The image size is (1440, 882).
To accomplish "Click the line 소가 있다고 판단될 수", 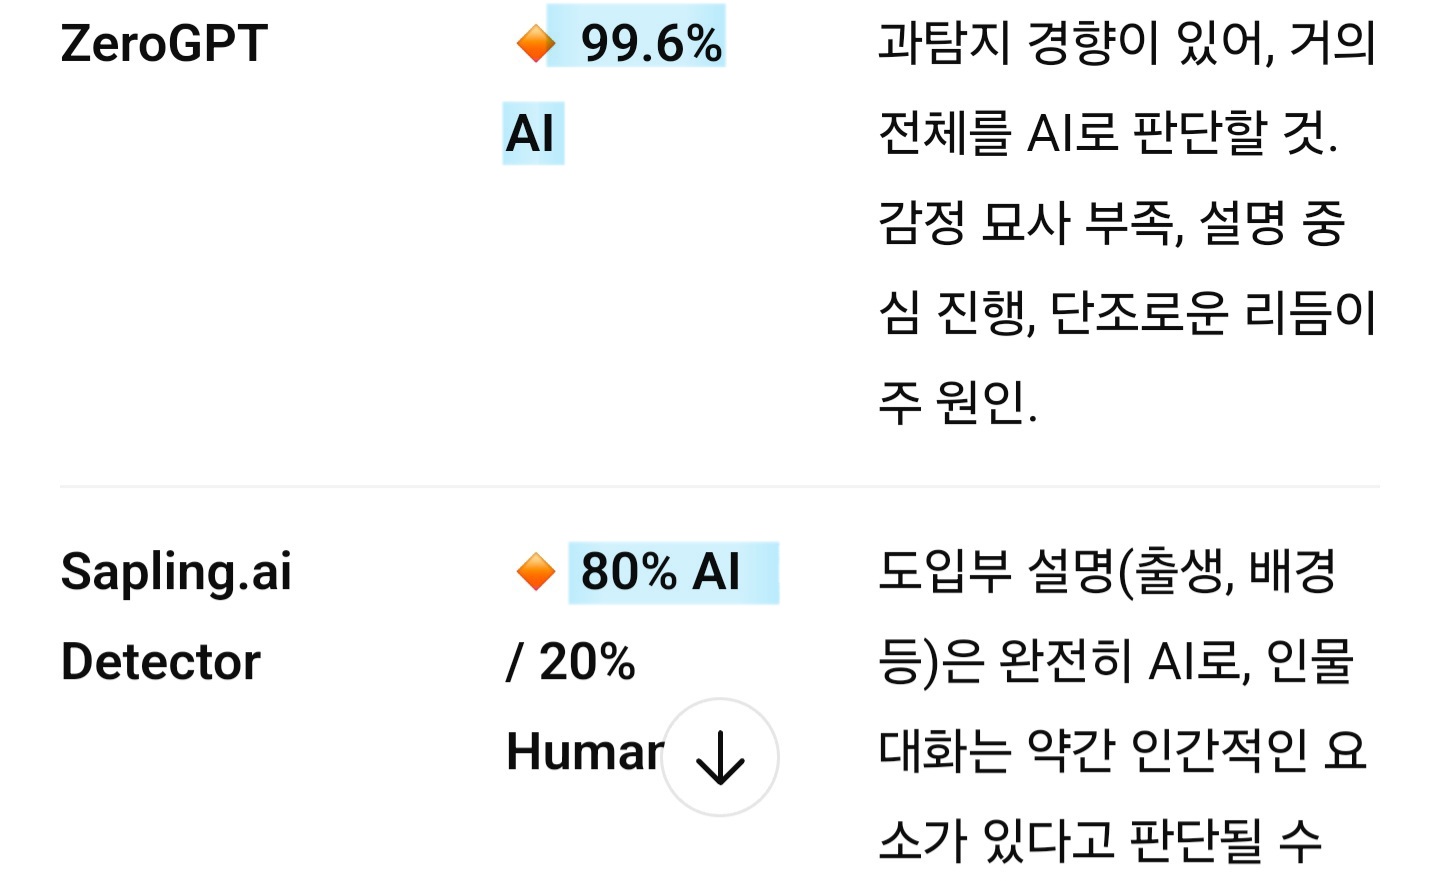I will coord(1100,840).
